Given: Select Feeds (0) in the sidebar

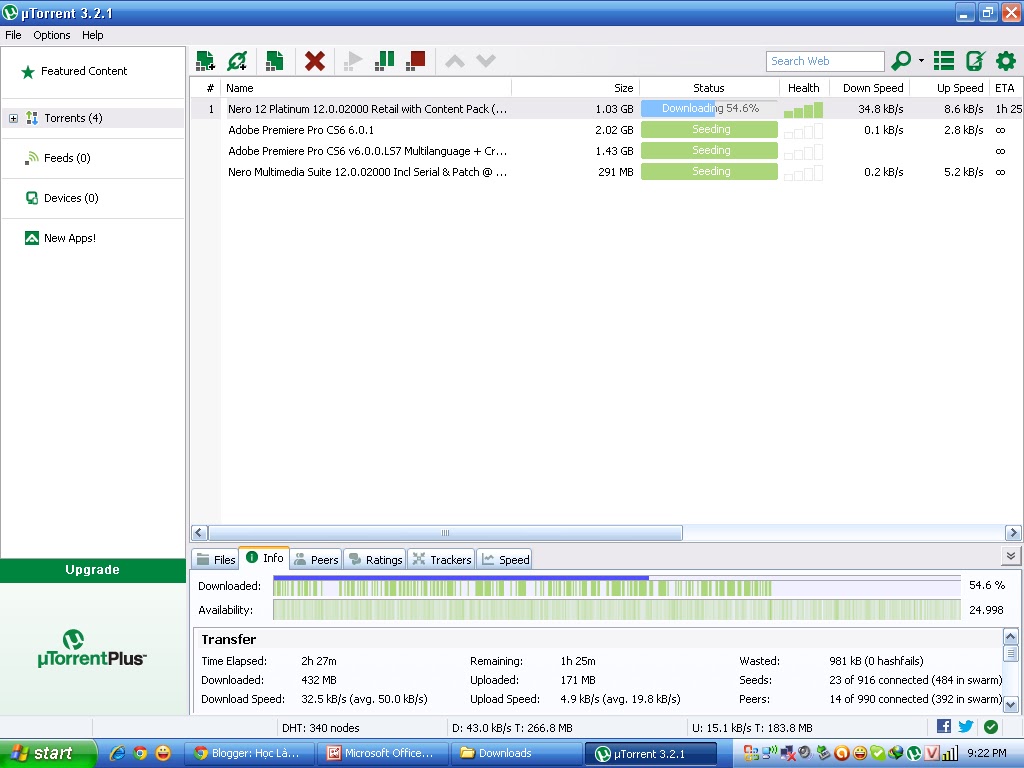Looking at the screenshot, I should click(x=67, y=157).
